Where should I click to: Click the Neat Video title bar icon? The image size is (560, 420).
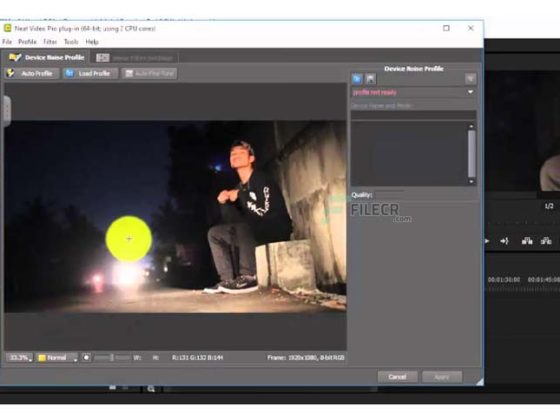coord(7,28)
